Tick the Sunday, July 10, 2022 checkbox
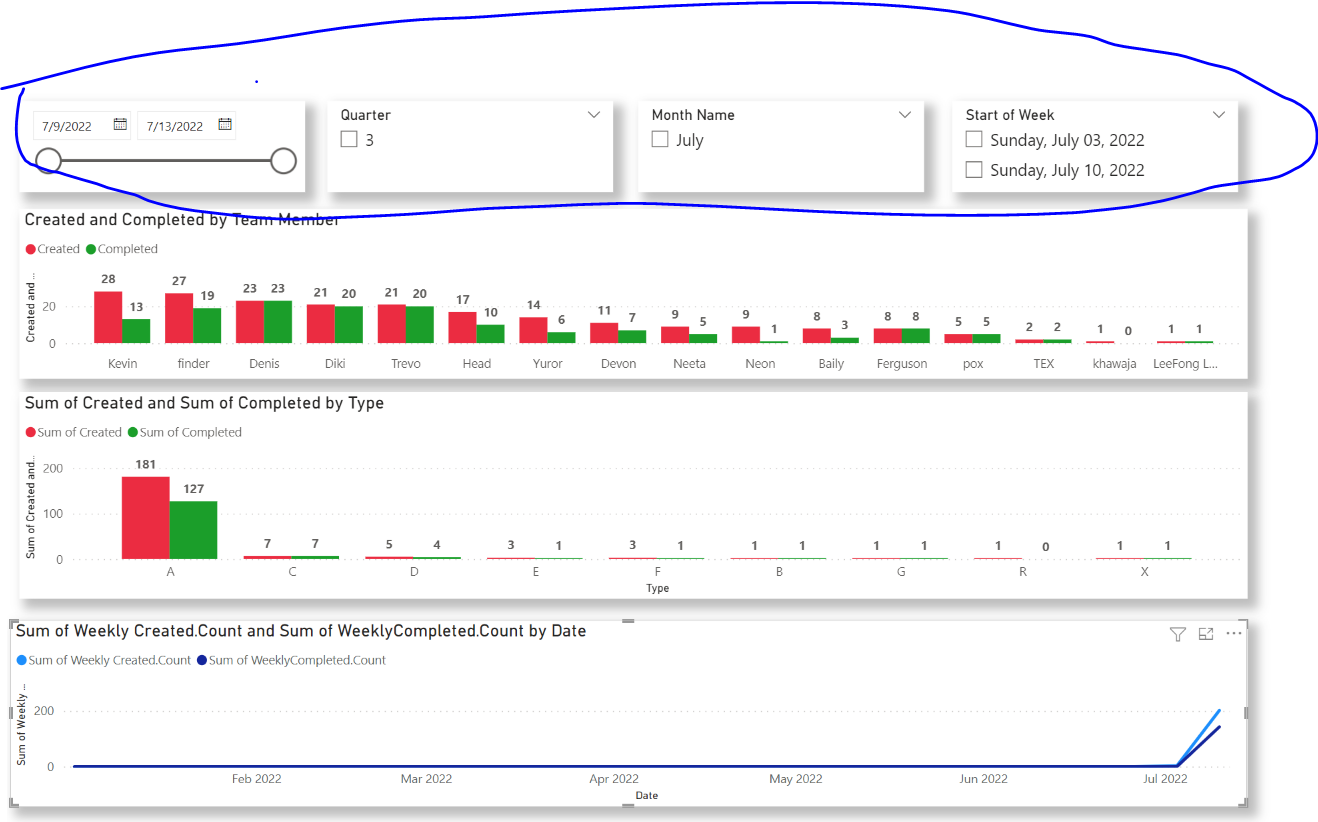This screenshot has width=1318, height=822. [974, 170]
